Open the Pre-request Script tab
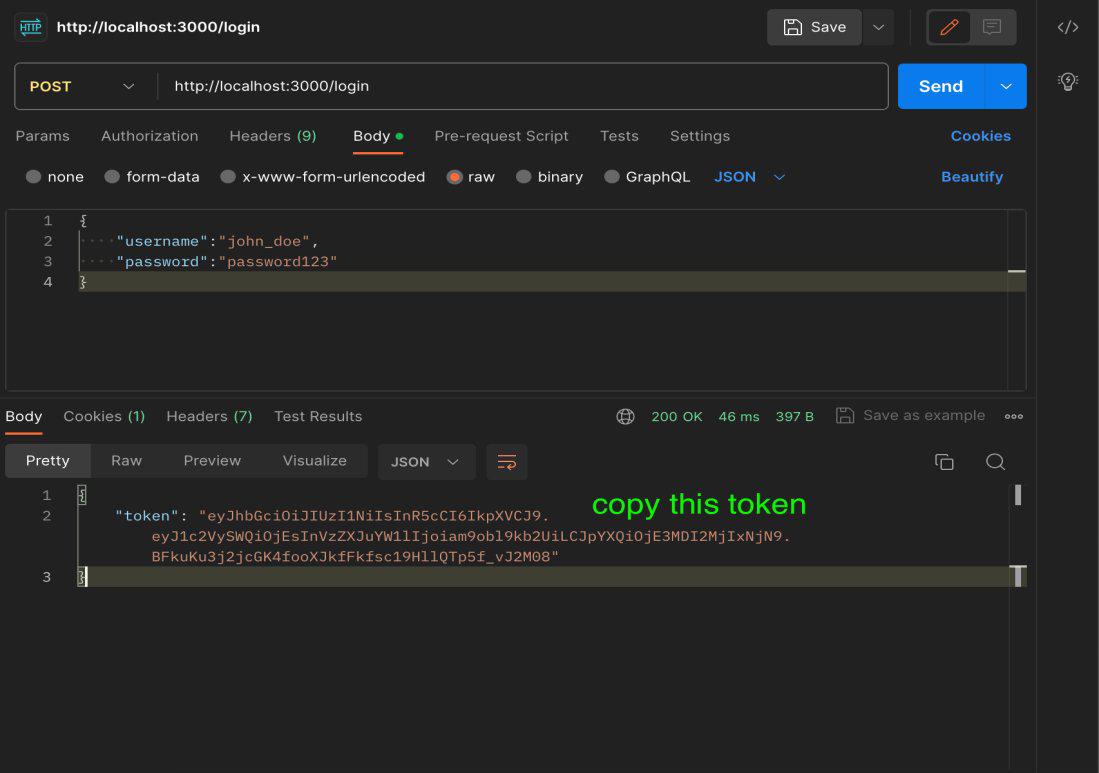This screenshot has width=1099, height=773. click(501, 136)
